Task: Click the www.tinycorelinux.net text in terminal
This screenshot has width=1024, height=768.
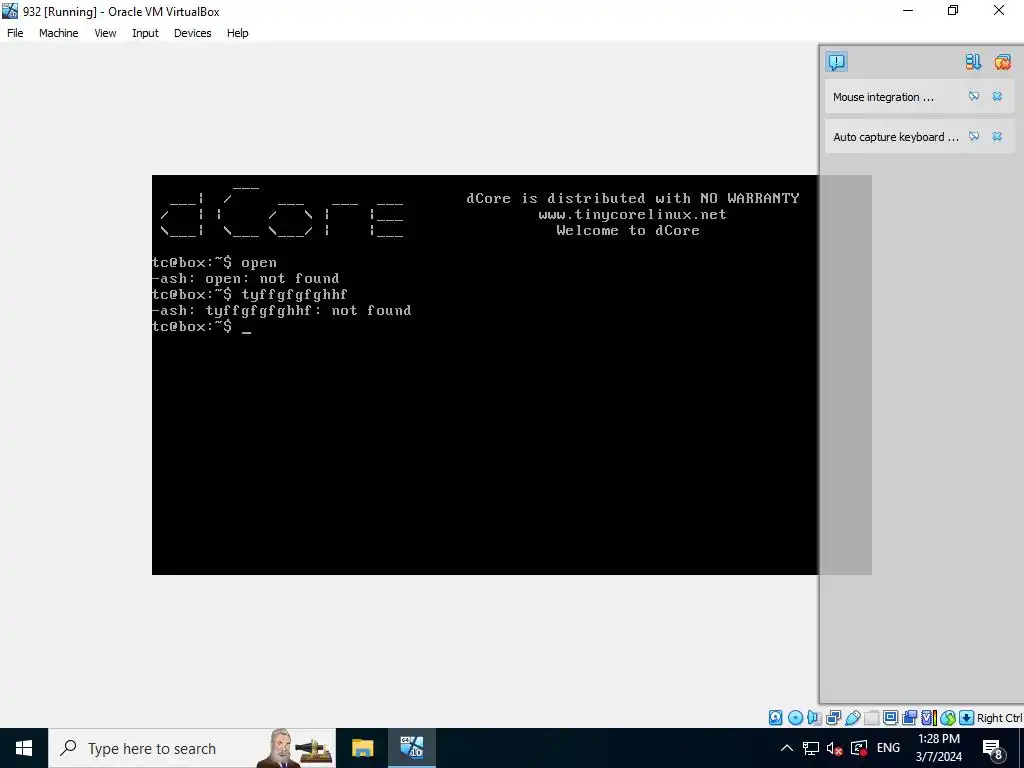Action: pos(632,214)
